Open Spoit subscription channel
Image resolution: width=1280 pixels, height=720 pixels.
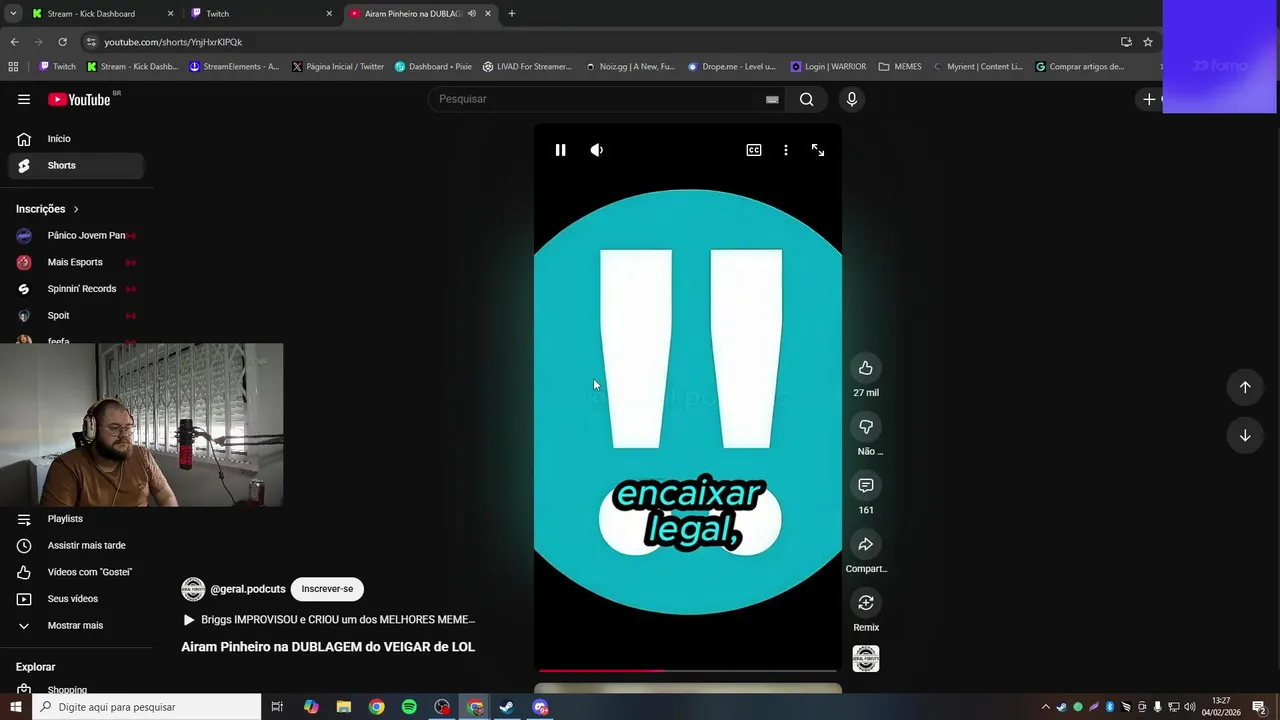(76, 316)
